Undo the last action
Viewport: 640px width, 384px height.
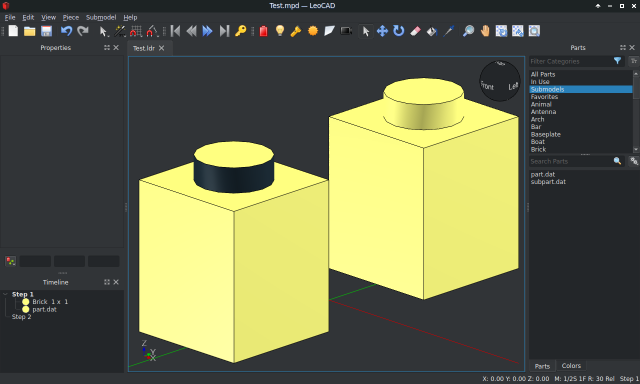(x=66, y=31)
